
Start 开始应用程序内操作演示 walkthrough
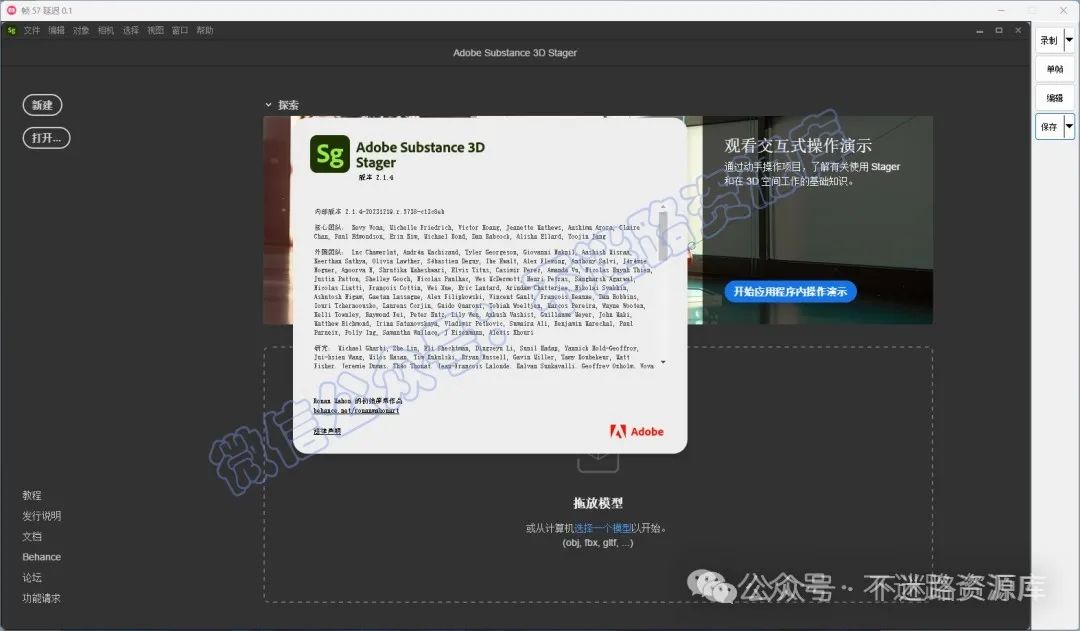pos(790,291)
